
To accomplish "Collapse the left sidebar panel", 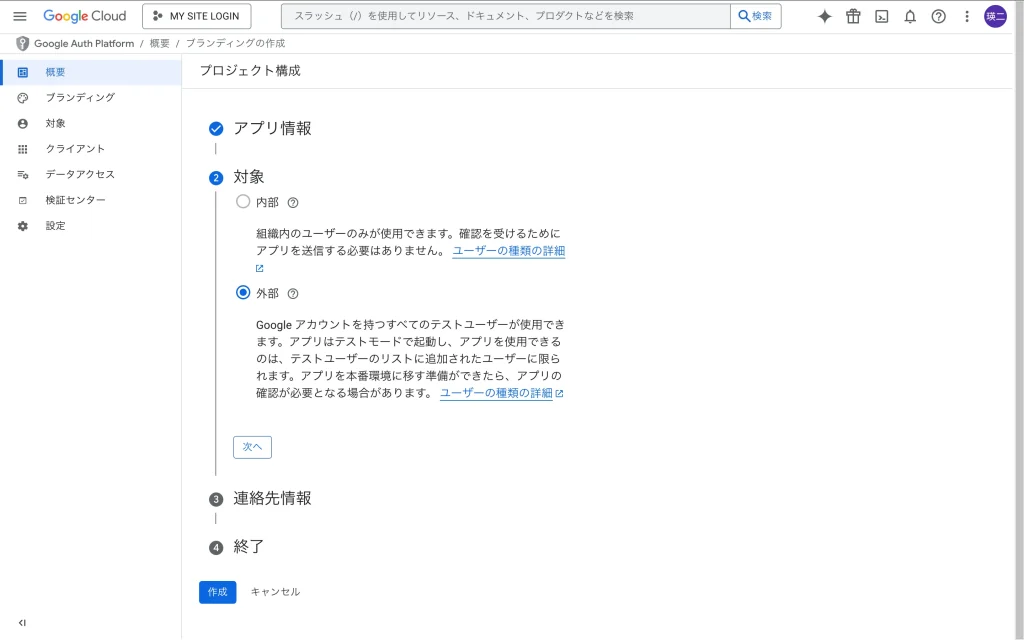I will tap(22, 622).
